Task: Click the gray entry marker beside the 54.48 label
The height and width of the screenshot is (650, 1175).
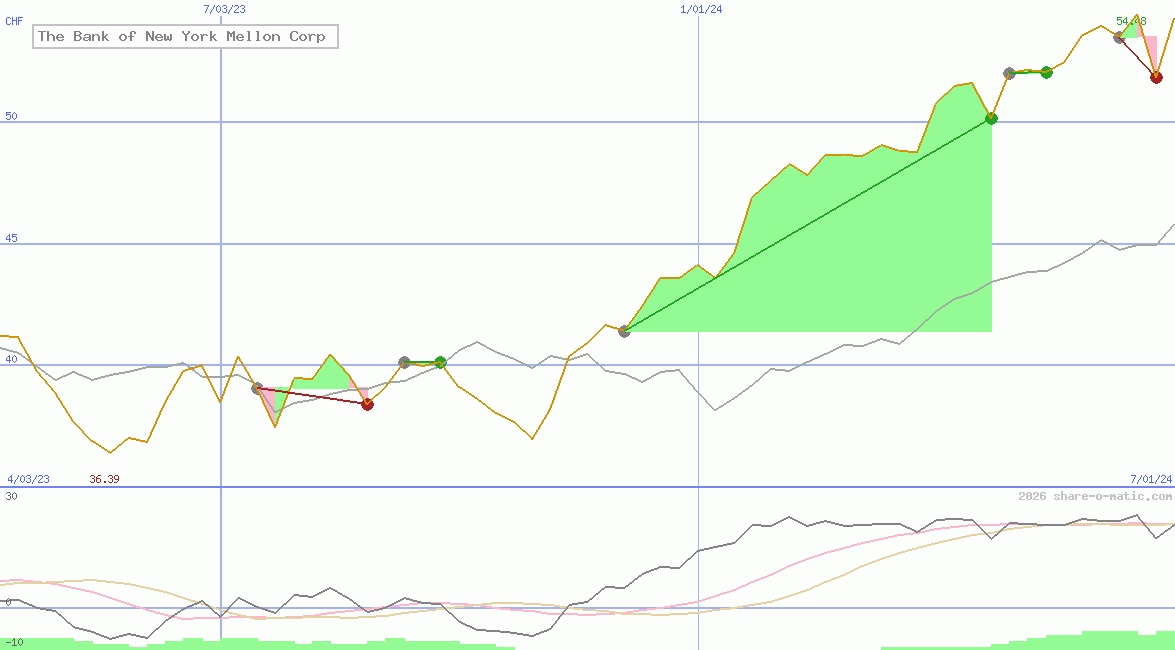Action: (x=1119, y=37)
